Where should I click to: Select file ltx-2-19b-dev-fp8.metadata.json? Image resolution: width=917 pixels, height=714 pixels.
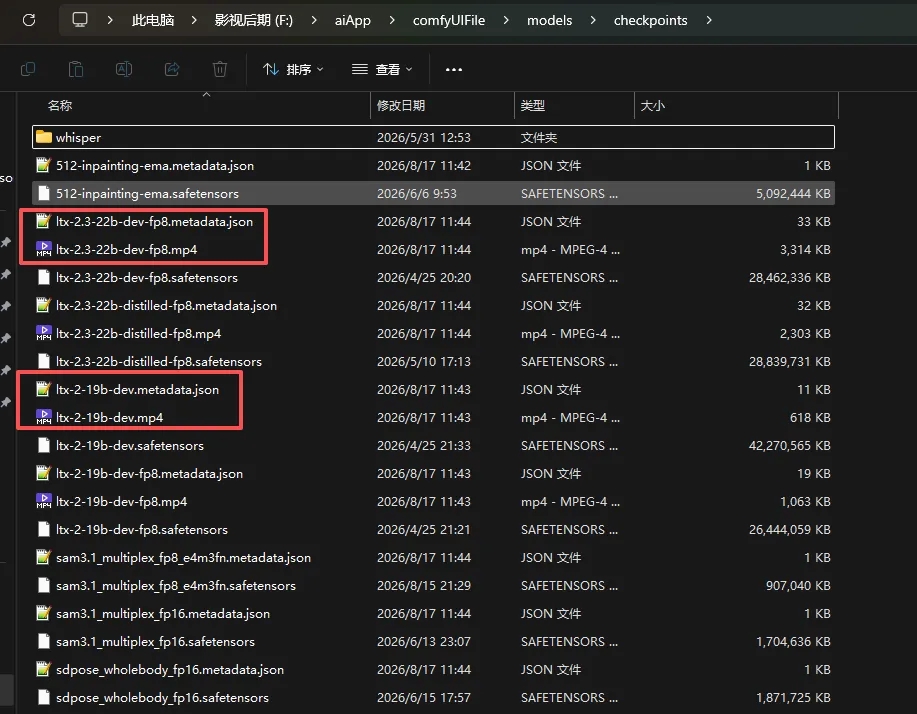[433, 474]
